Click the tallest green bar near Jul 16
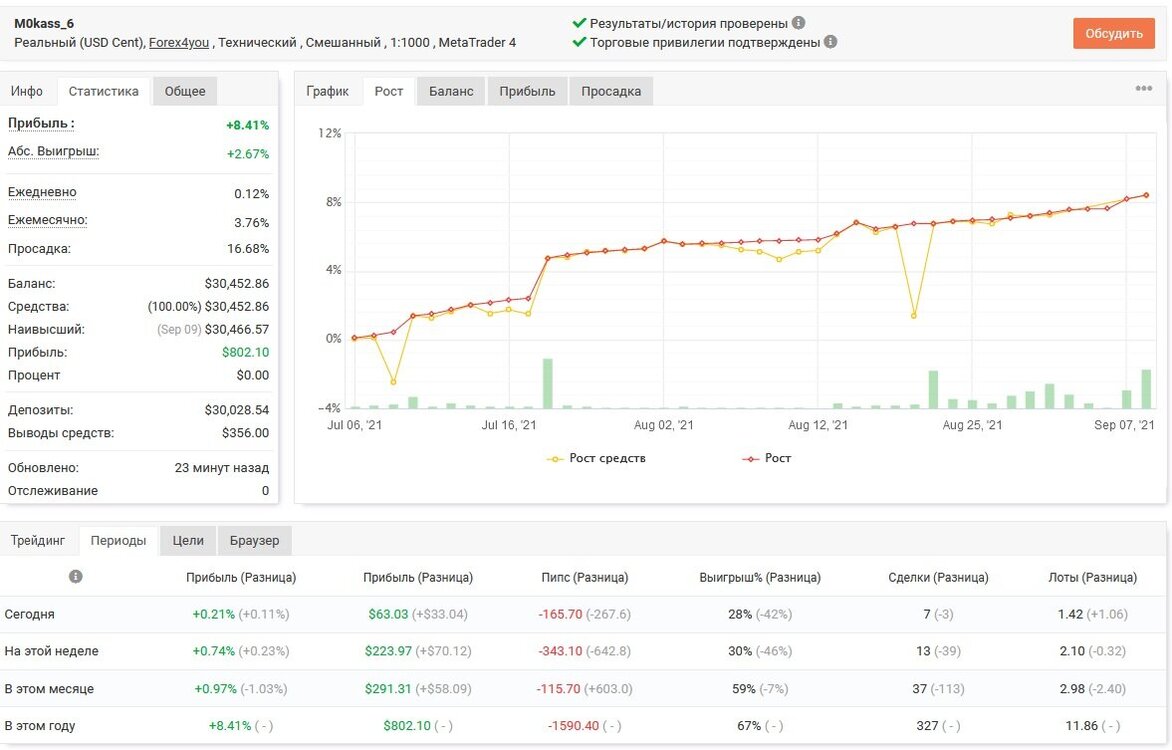This screenshot has width=1172, height=750. point(548,384)
